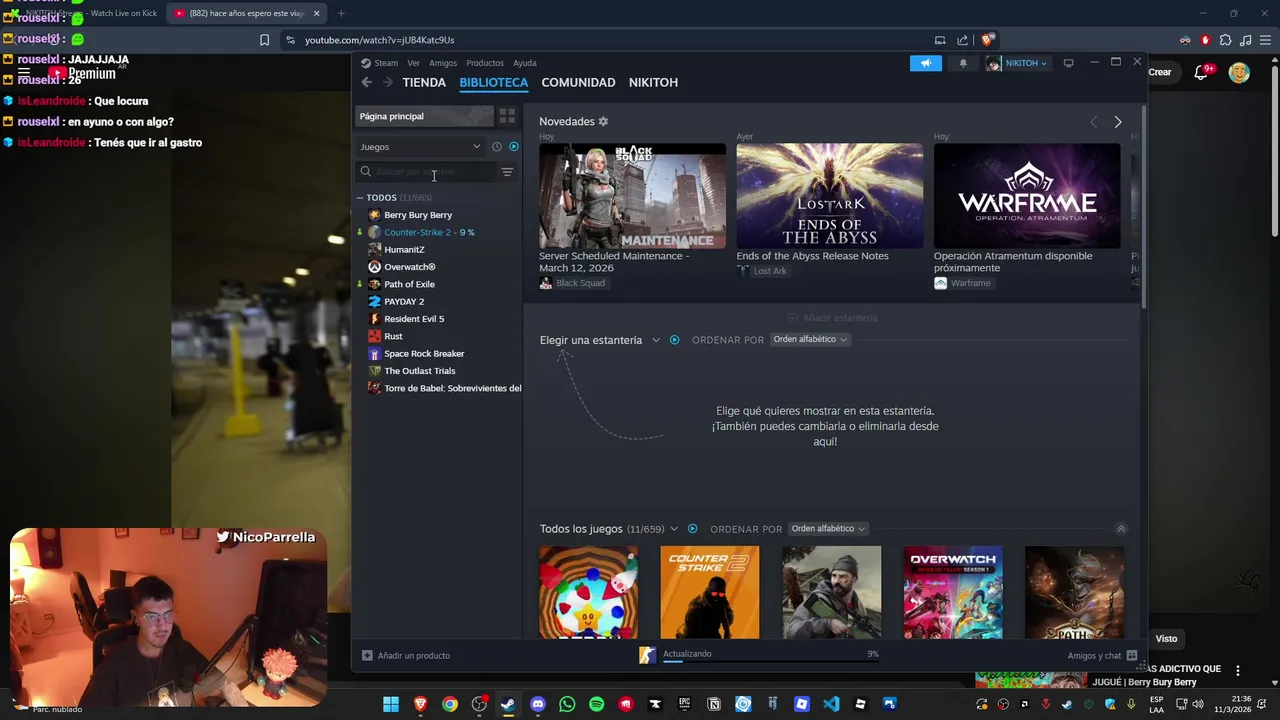Switch to Big Picture mode icon

tap(1068, 63)
